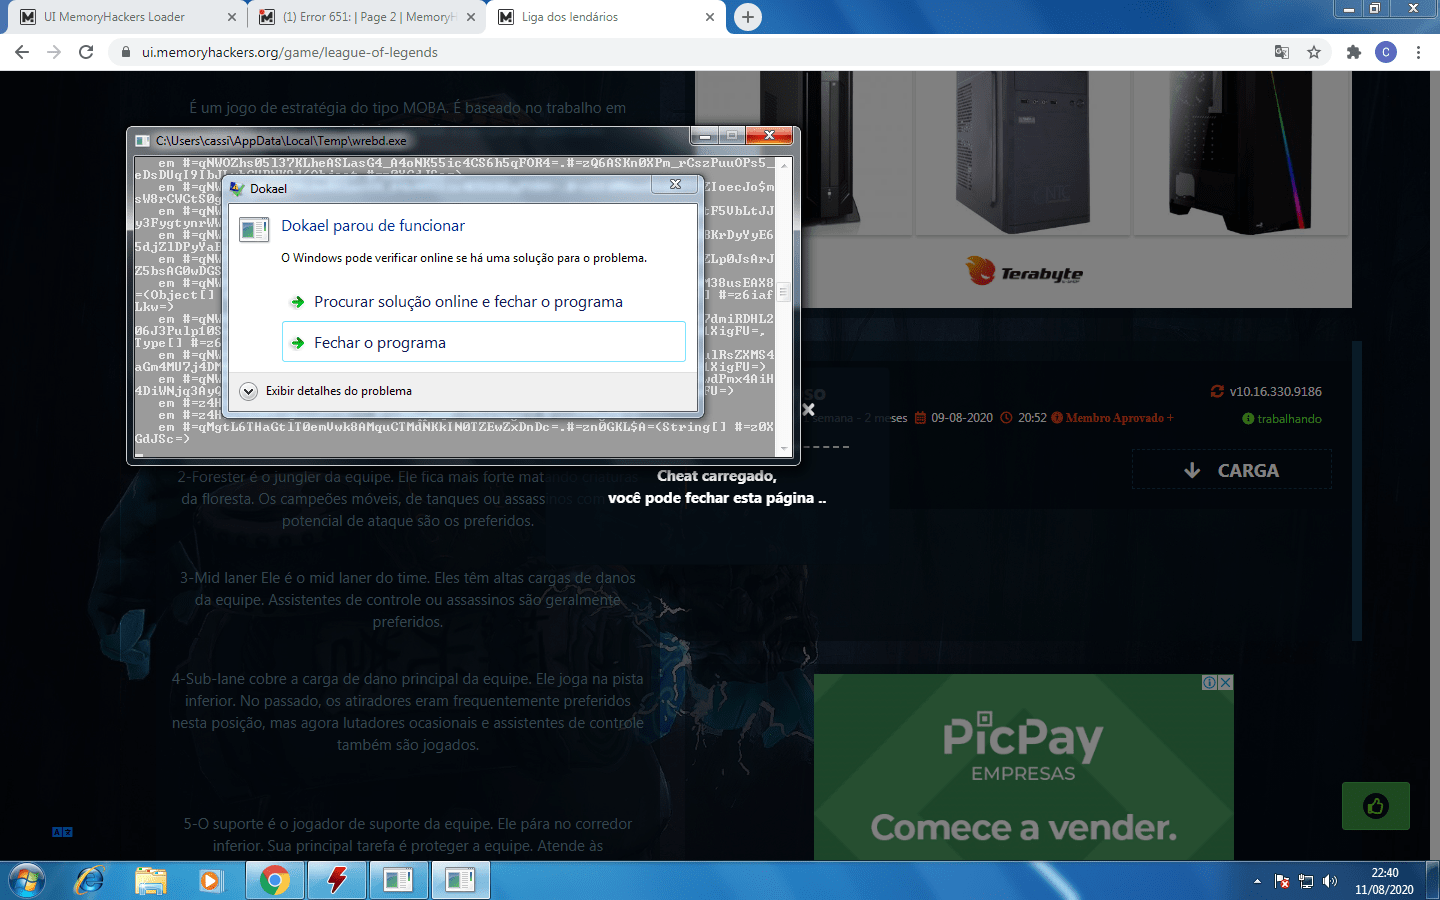Bookmark this page with the star icon
The width and height of the screenshot is (1440, 900).
coord(1314,52)
